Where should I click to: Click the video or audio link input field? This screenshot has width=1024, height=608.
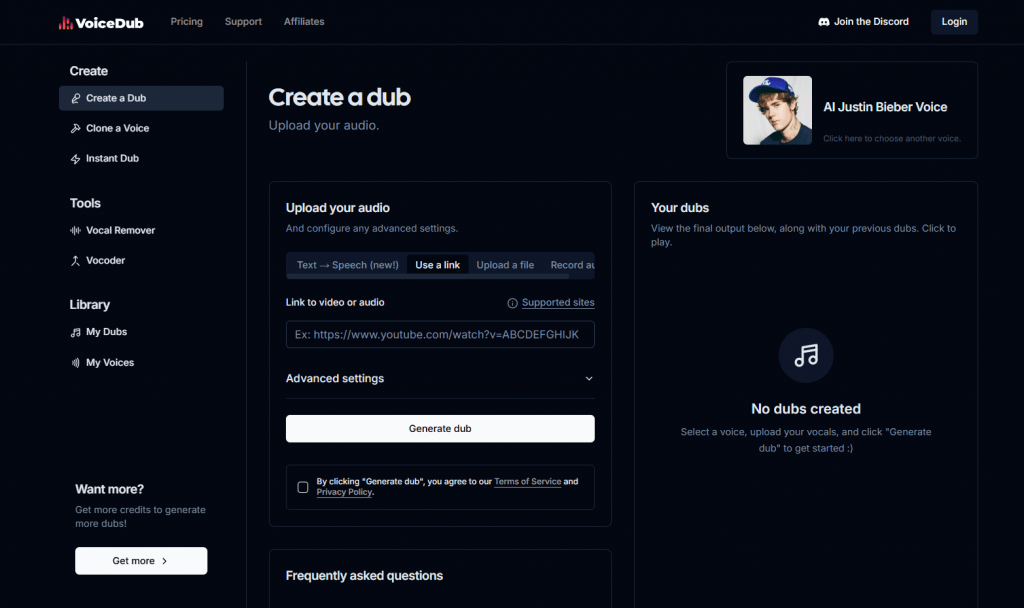440,335
